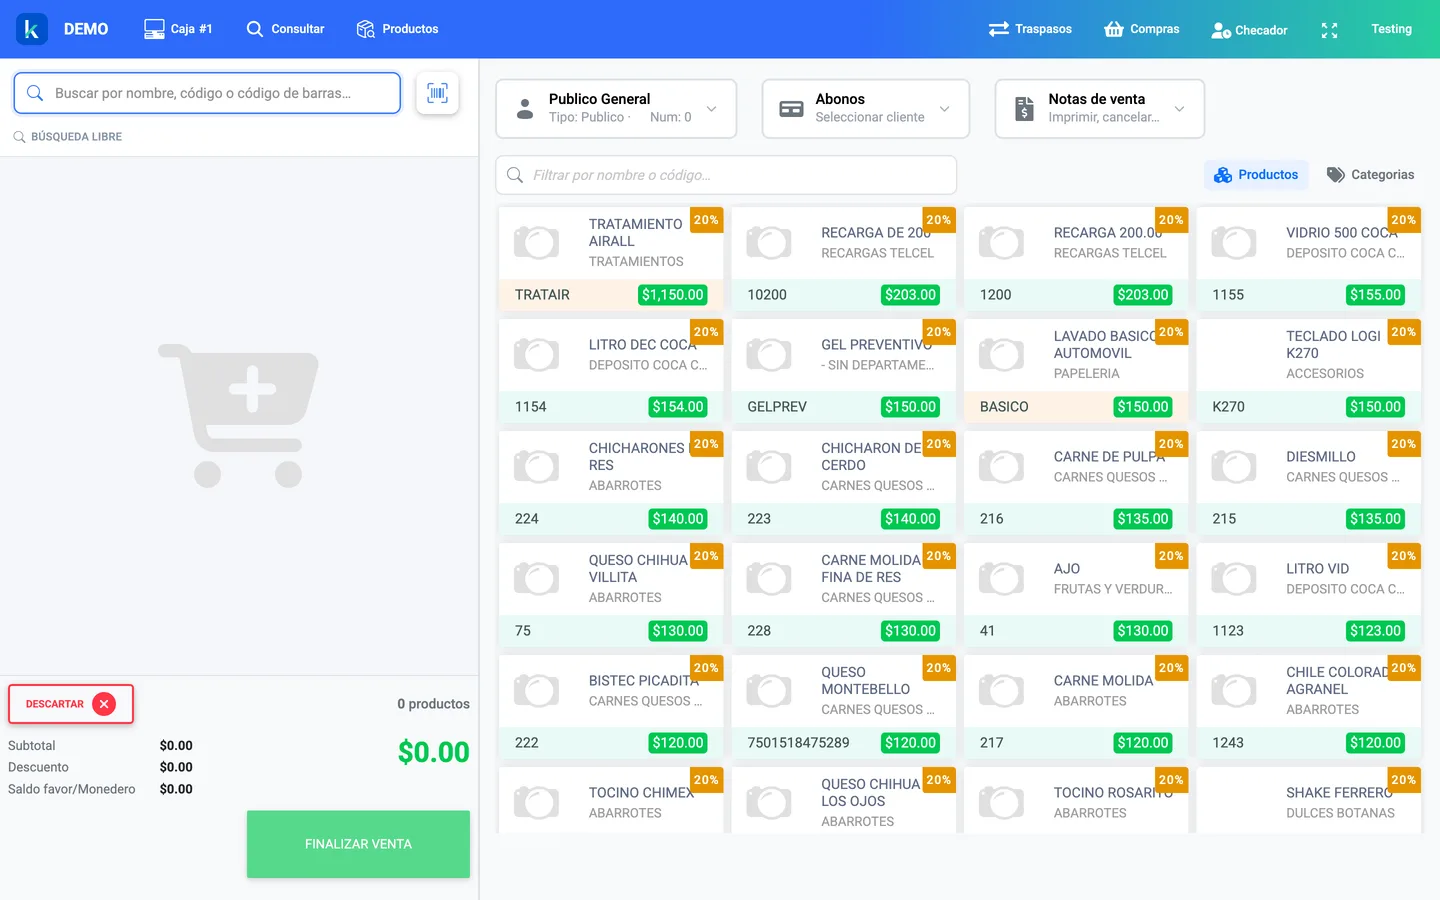Viewport: 1440px width, 900px height.
Task: Focus the search by name or barcode field
Action: pos(207,93)
